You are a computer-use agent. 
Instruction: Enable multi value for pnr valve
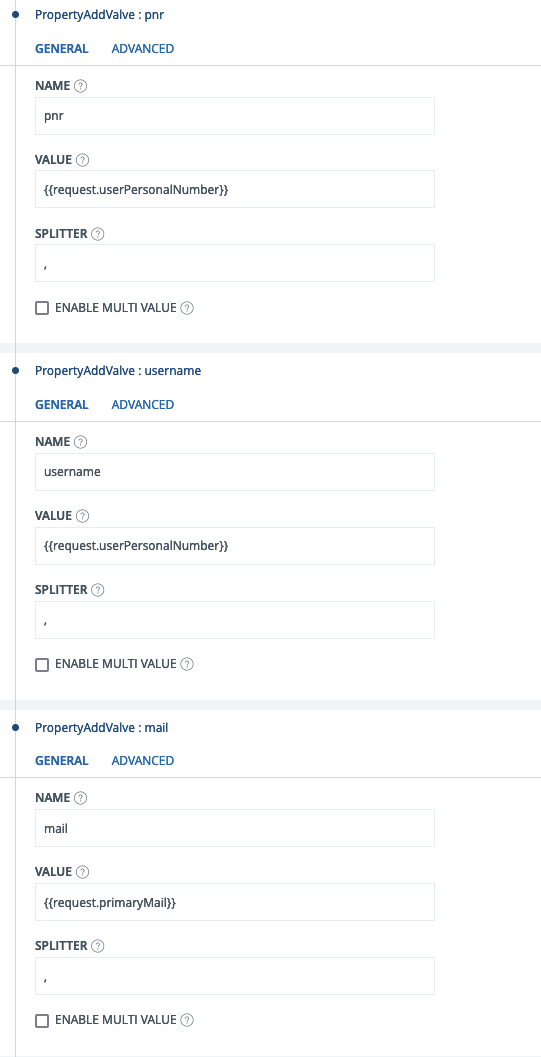pyautogui.click(x=42, y=308)
